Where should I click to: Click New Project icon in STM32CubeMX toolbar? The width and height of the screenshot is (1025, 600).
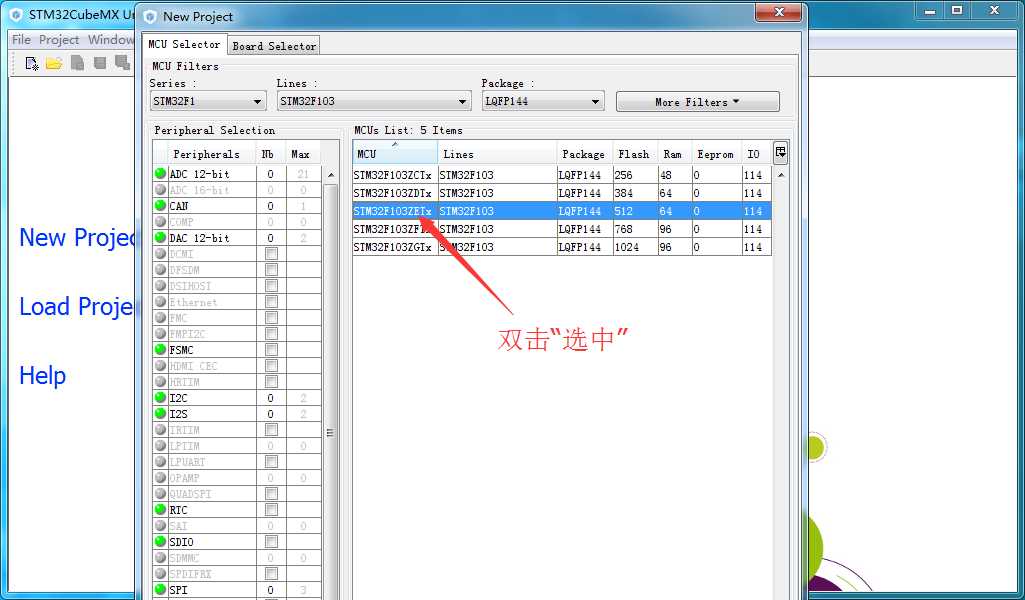pos(31,63)
